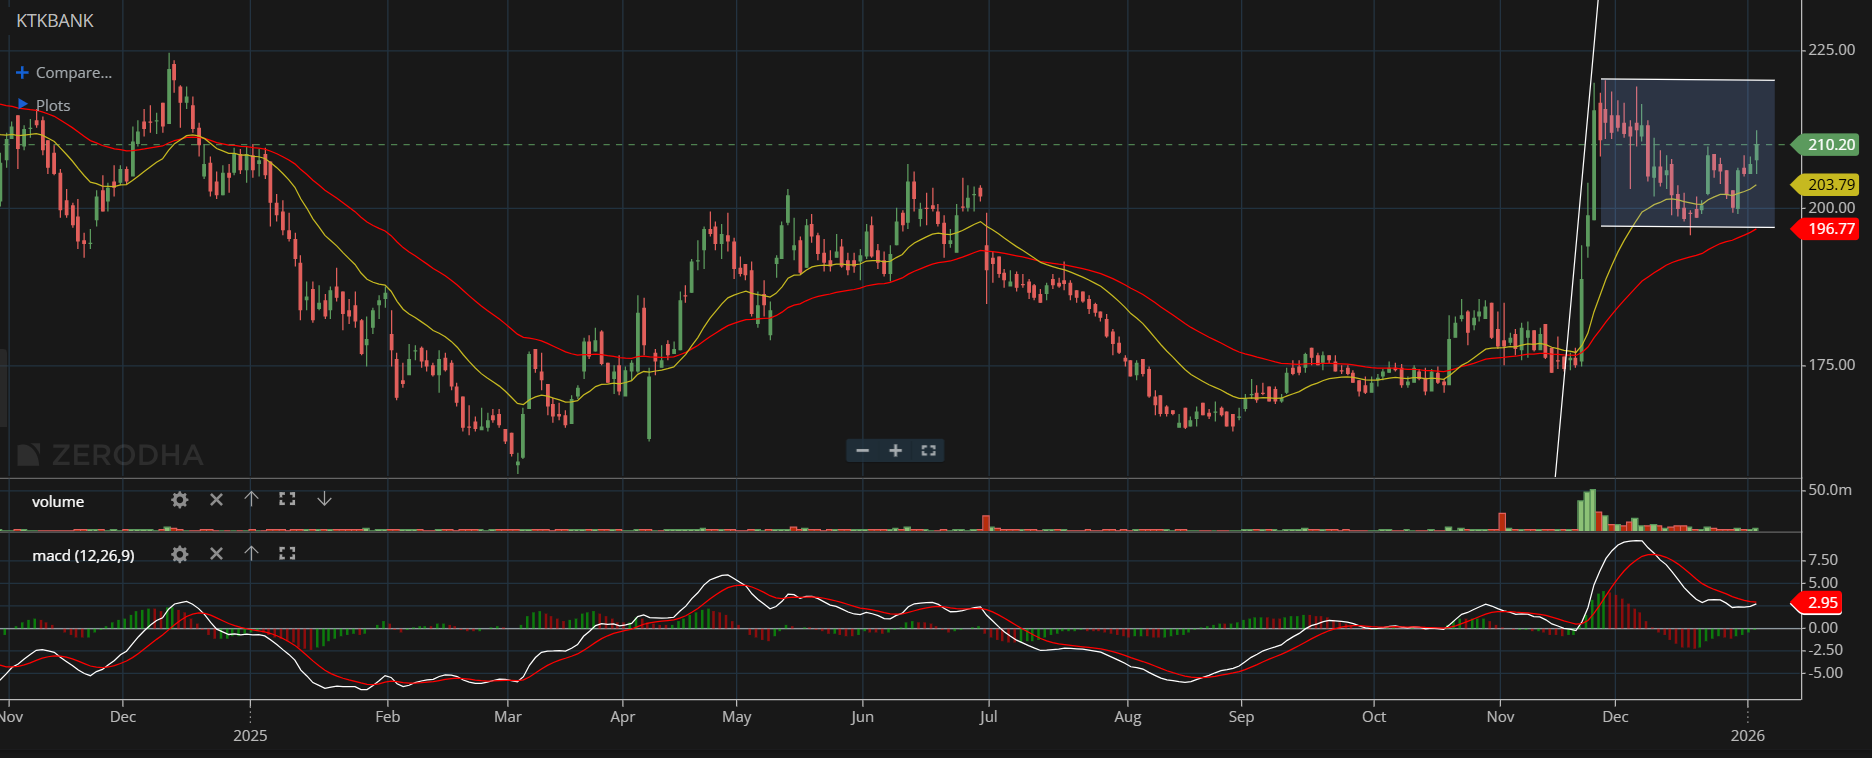This screenshot has height=758, width=1872.
Task: Click the Compare plus icon
Action: click(22, 73)
